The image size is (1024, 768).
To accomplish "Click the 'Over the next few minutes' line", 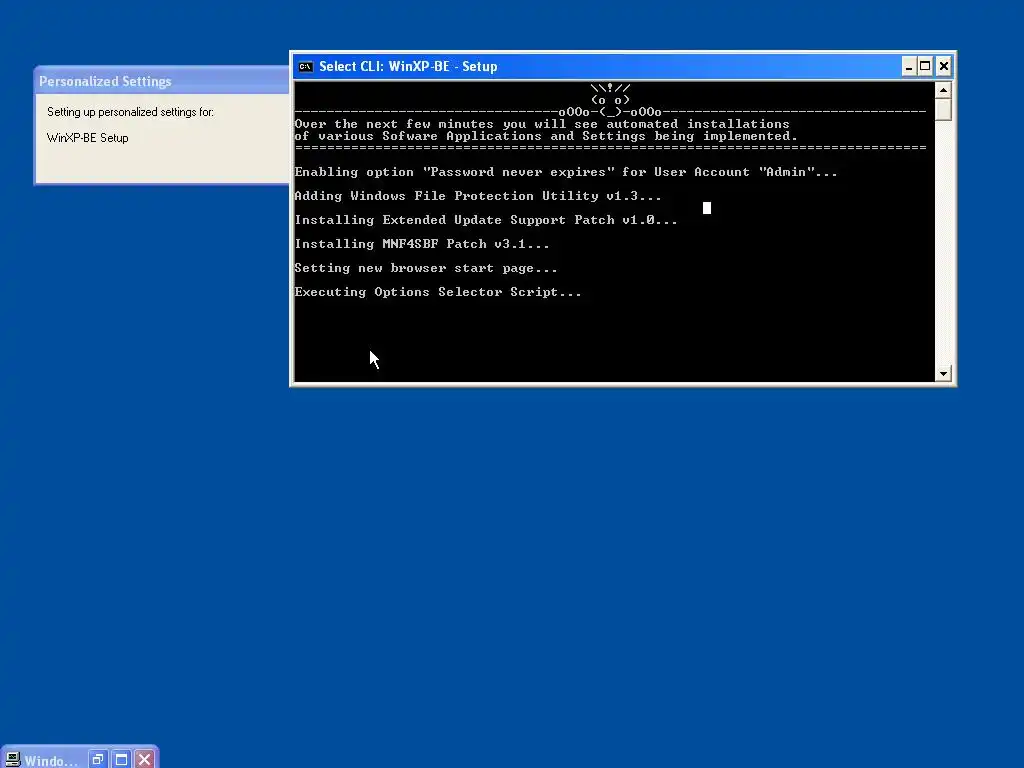I will coord(542,124).
